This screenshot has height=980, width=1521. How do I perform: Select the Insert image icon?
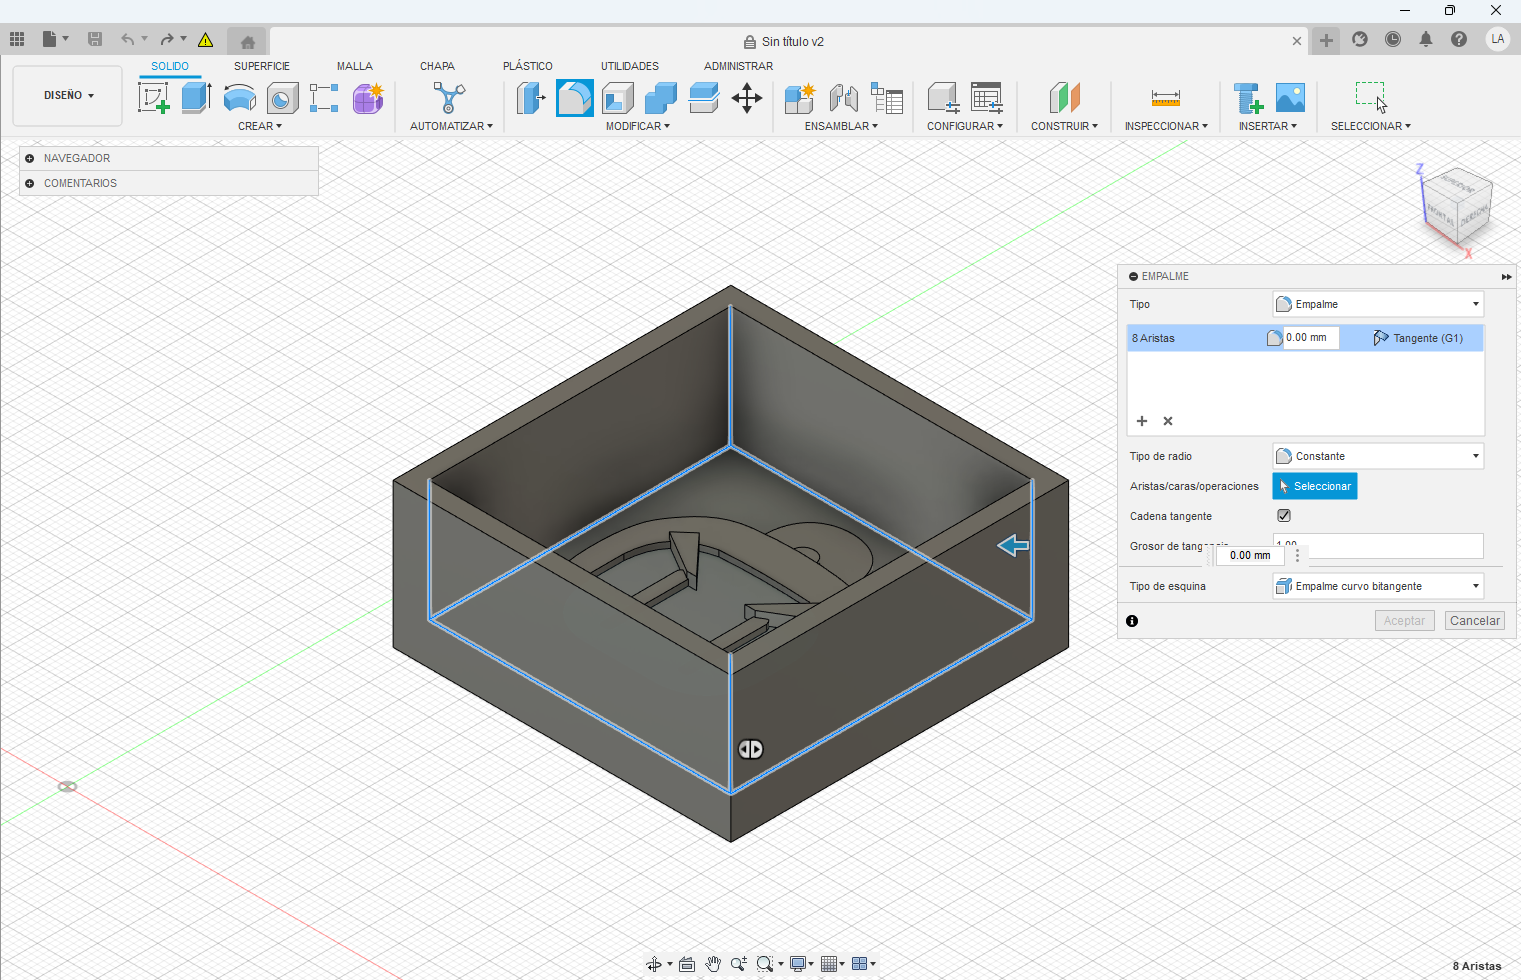1290,98
